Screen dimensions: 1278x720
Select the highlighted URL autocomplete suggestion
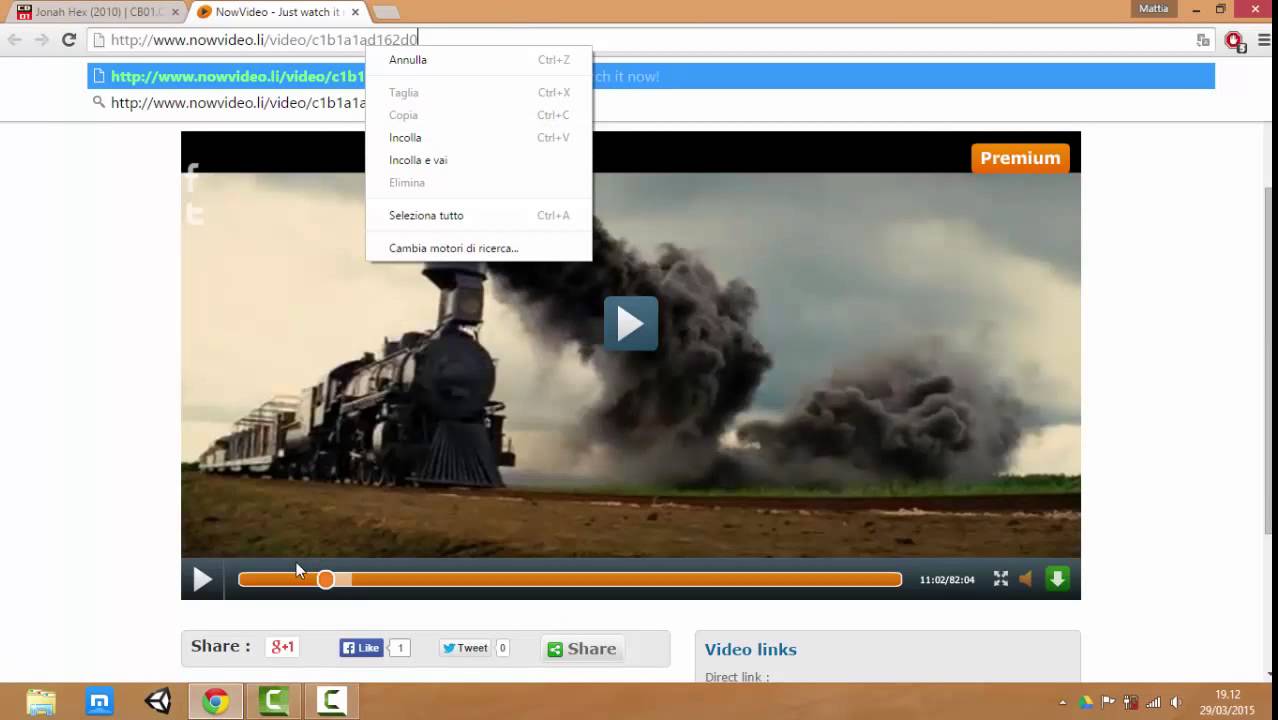651,76
